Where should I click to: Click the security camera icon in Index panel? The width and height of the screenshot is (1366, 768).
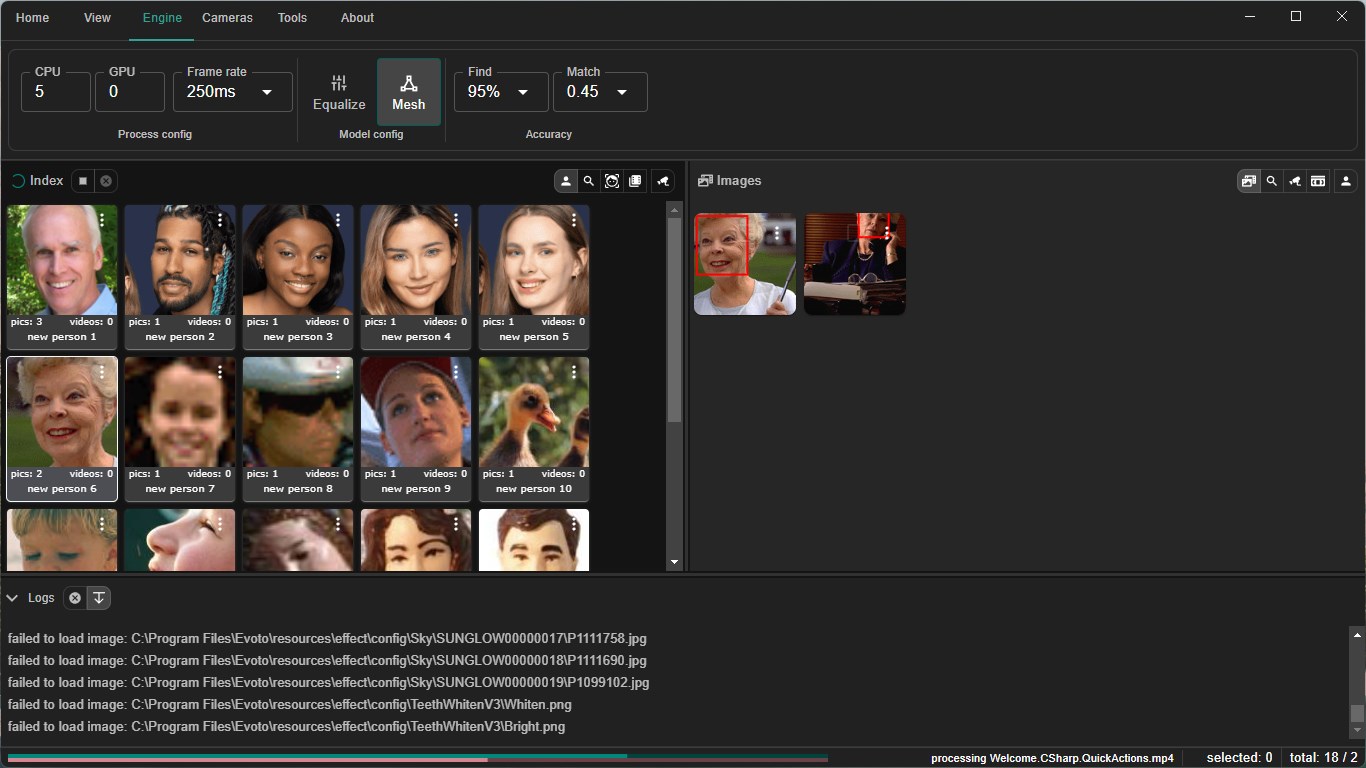point(662,181)
